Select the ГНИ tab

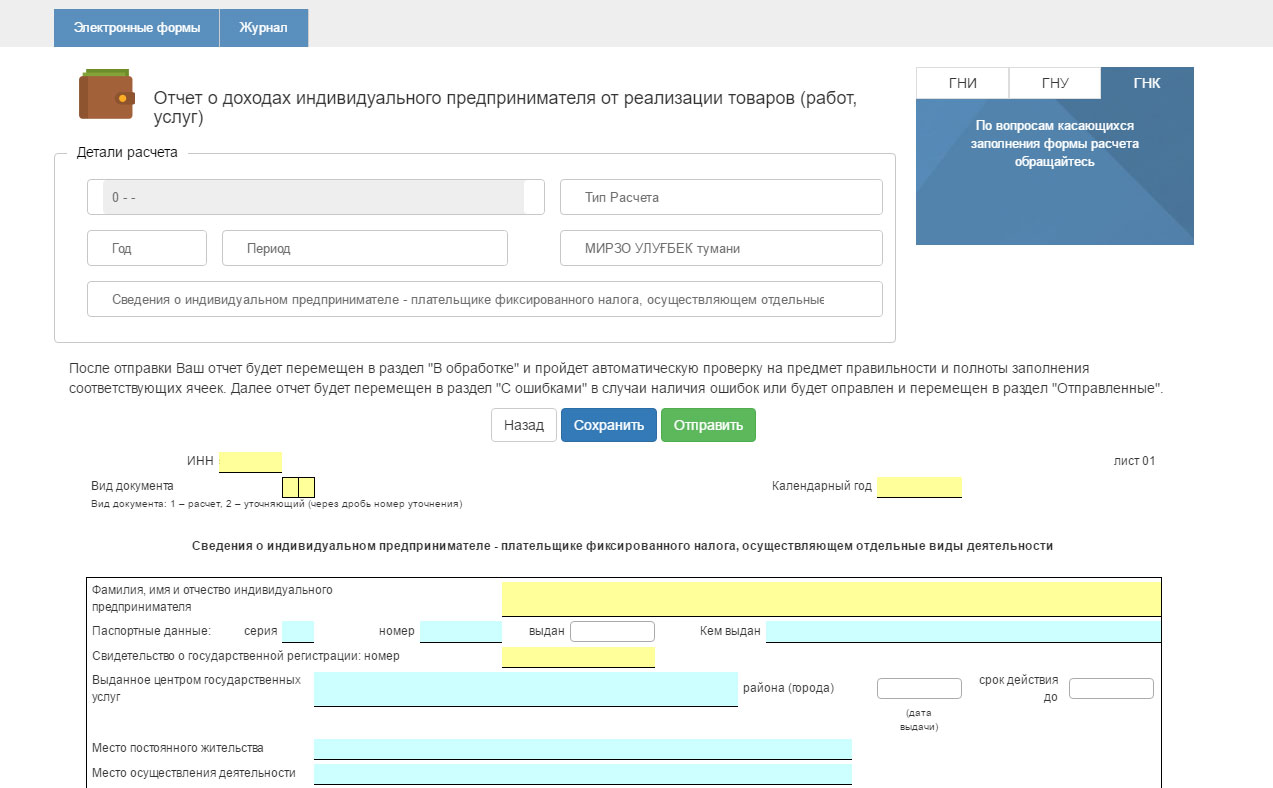click(x=962, y=83)
